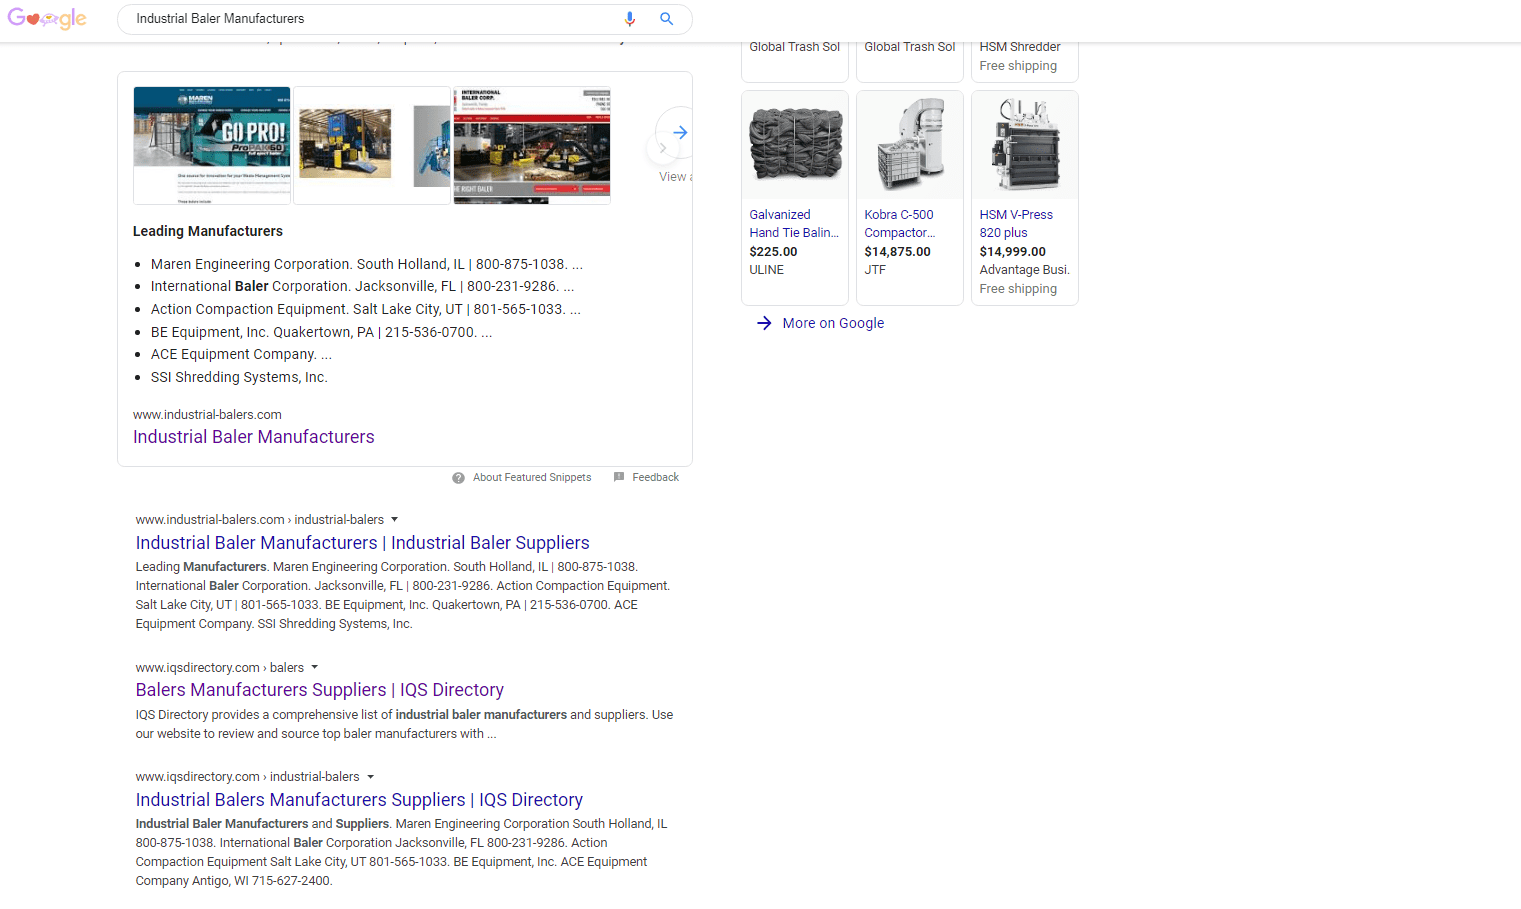
Task: Open Balers Manufacturers Suppliers IQS Directory result
Action: click(x=319, y=690)
